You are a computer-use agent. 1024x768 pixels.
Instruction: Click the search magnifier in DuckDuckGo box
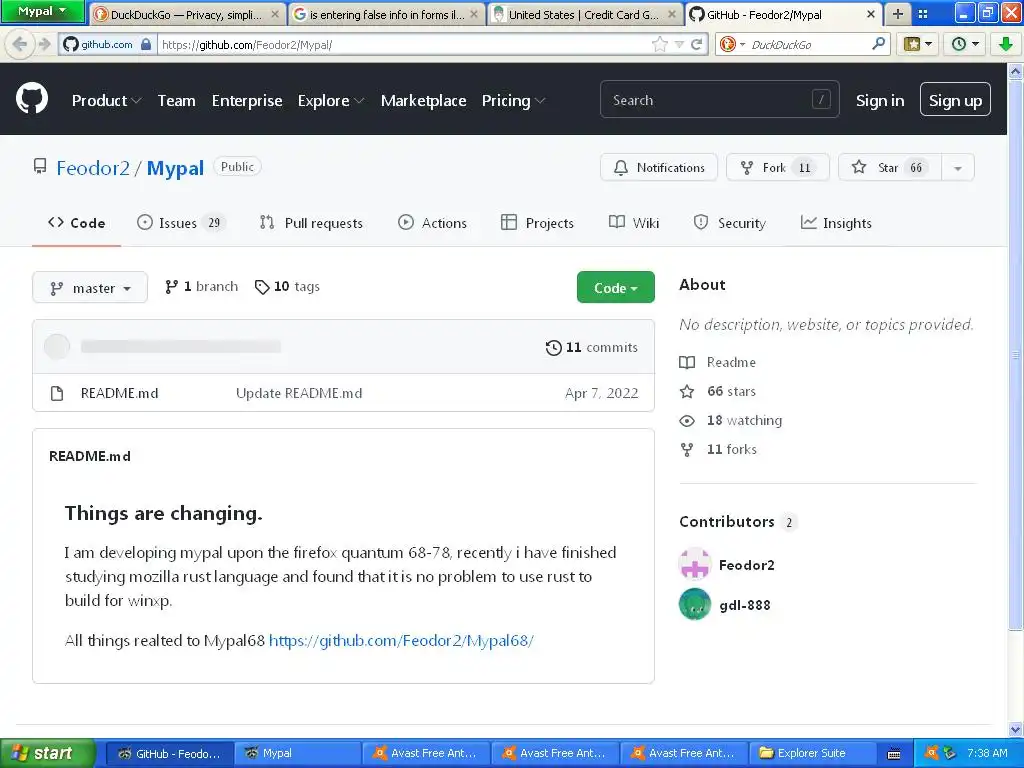point(878,44)
